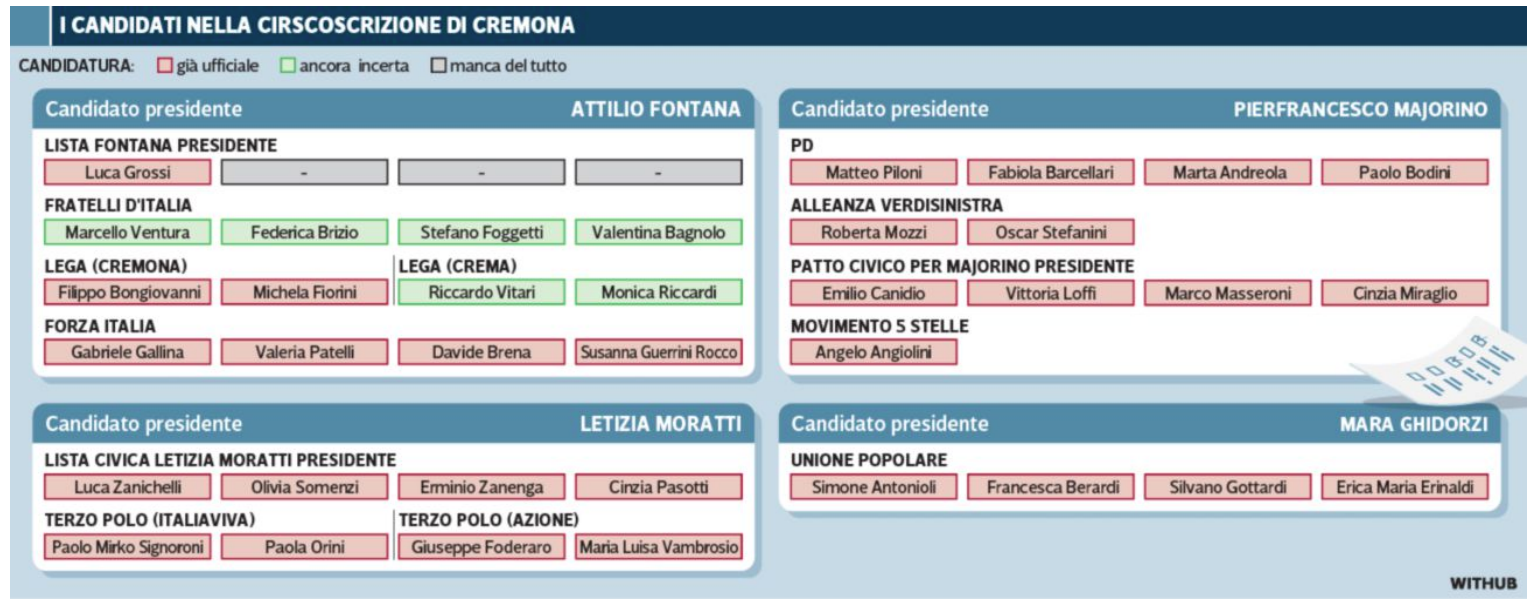Click the green 'ancora incerta' legend square
This screenshot has width=1532, height=605.
287,67
